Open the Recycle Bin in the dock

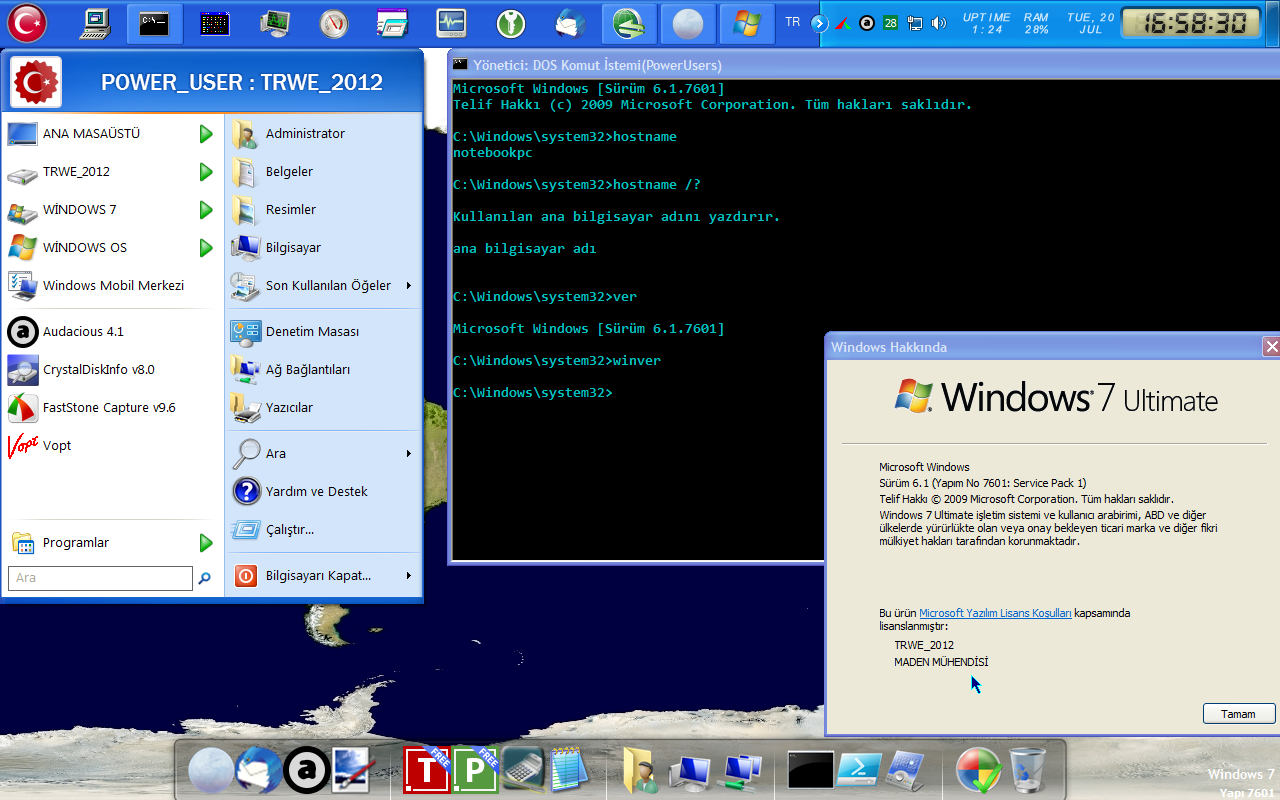click(x=1027, y=770)
